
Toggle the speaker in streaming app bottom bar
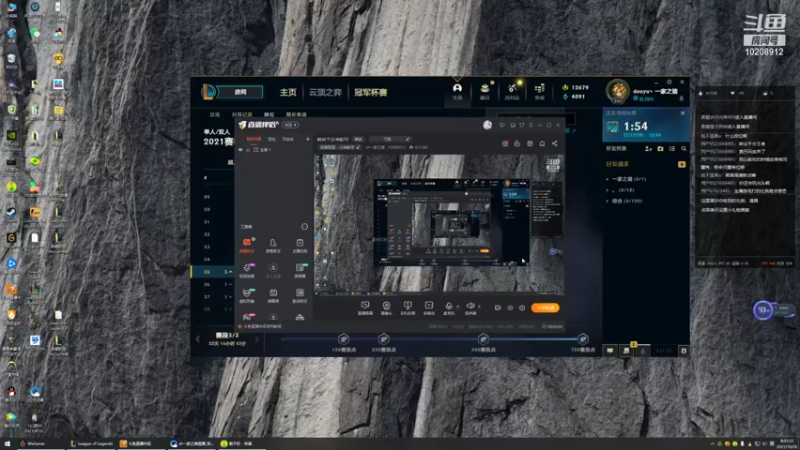tap(470, 308)
